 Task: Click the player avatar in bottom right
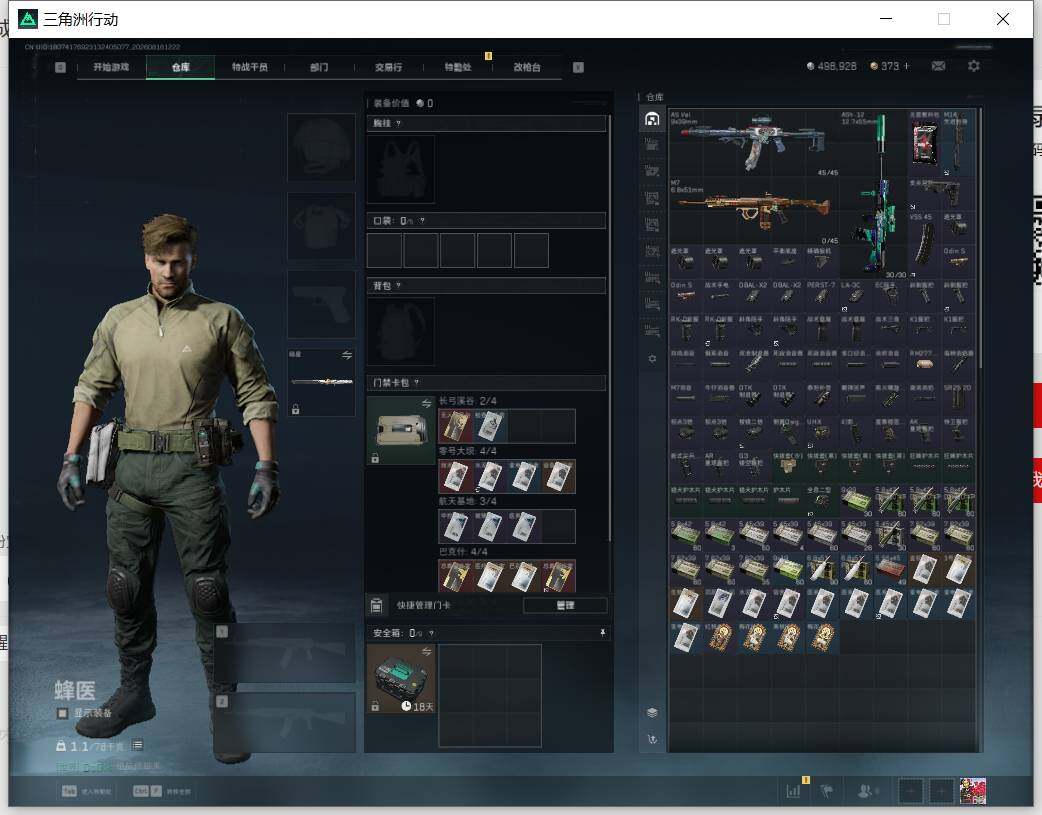[x=973, y=791]
